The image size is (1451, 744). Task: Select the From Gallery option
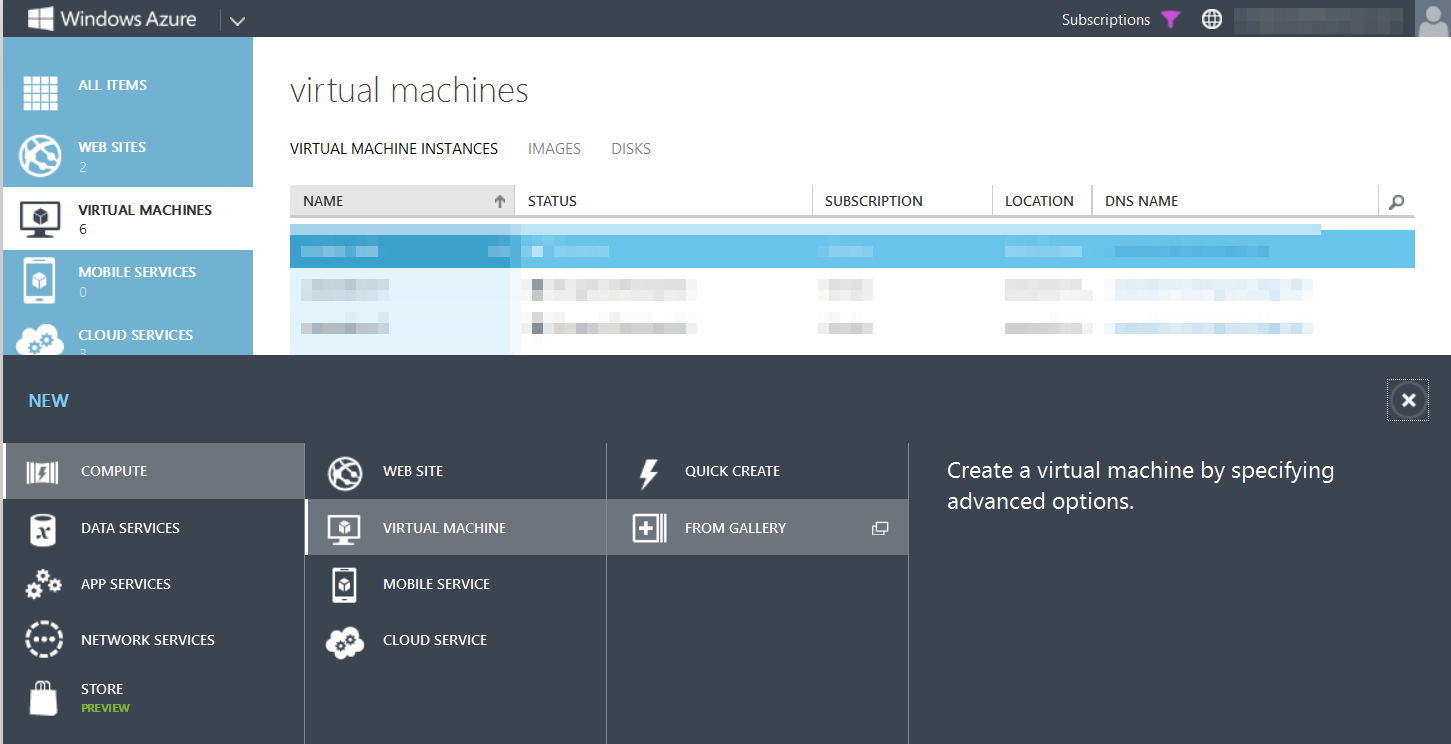point(758,528)
